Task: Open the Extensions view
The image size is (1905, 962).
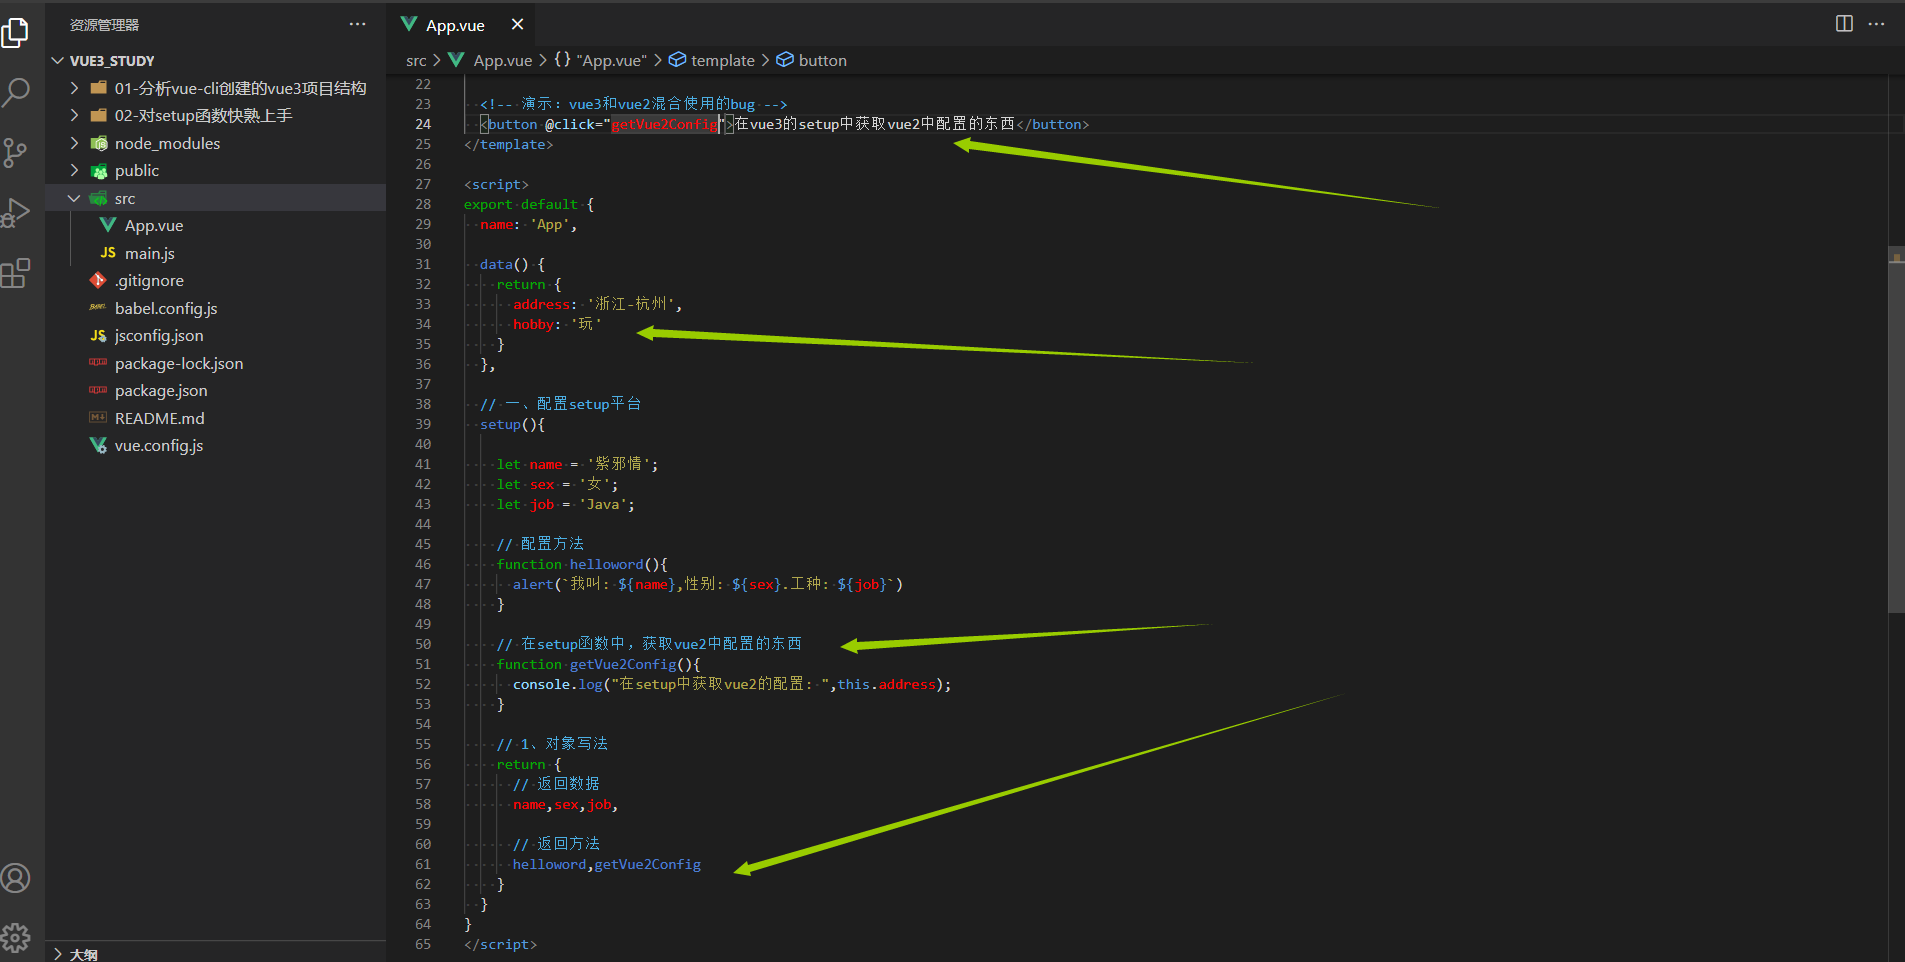Action: (x=16, y=272)
